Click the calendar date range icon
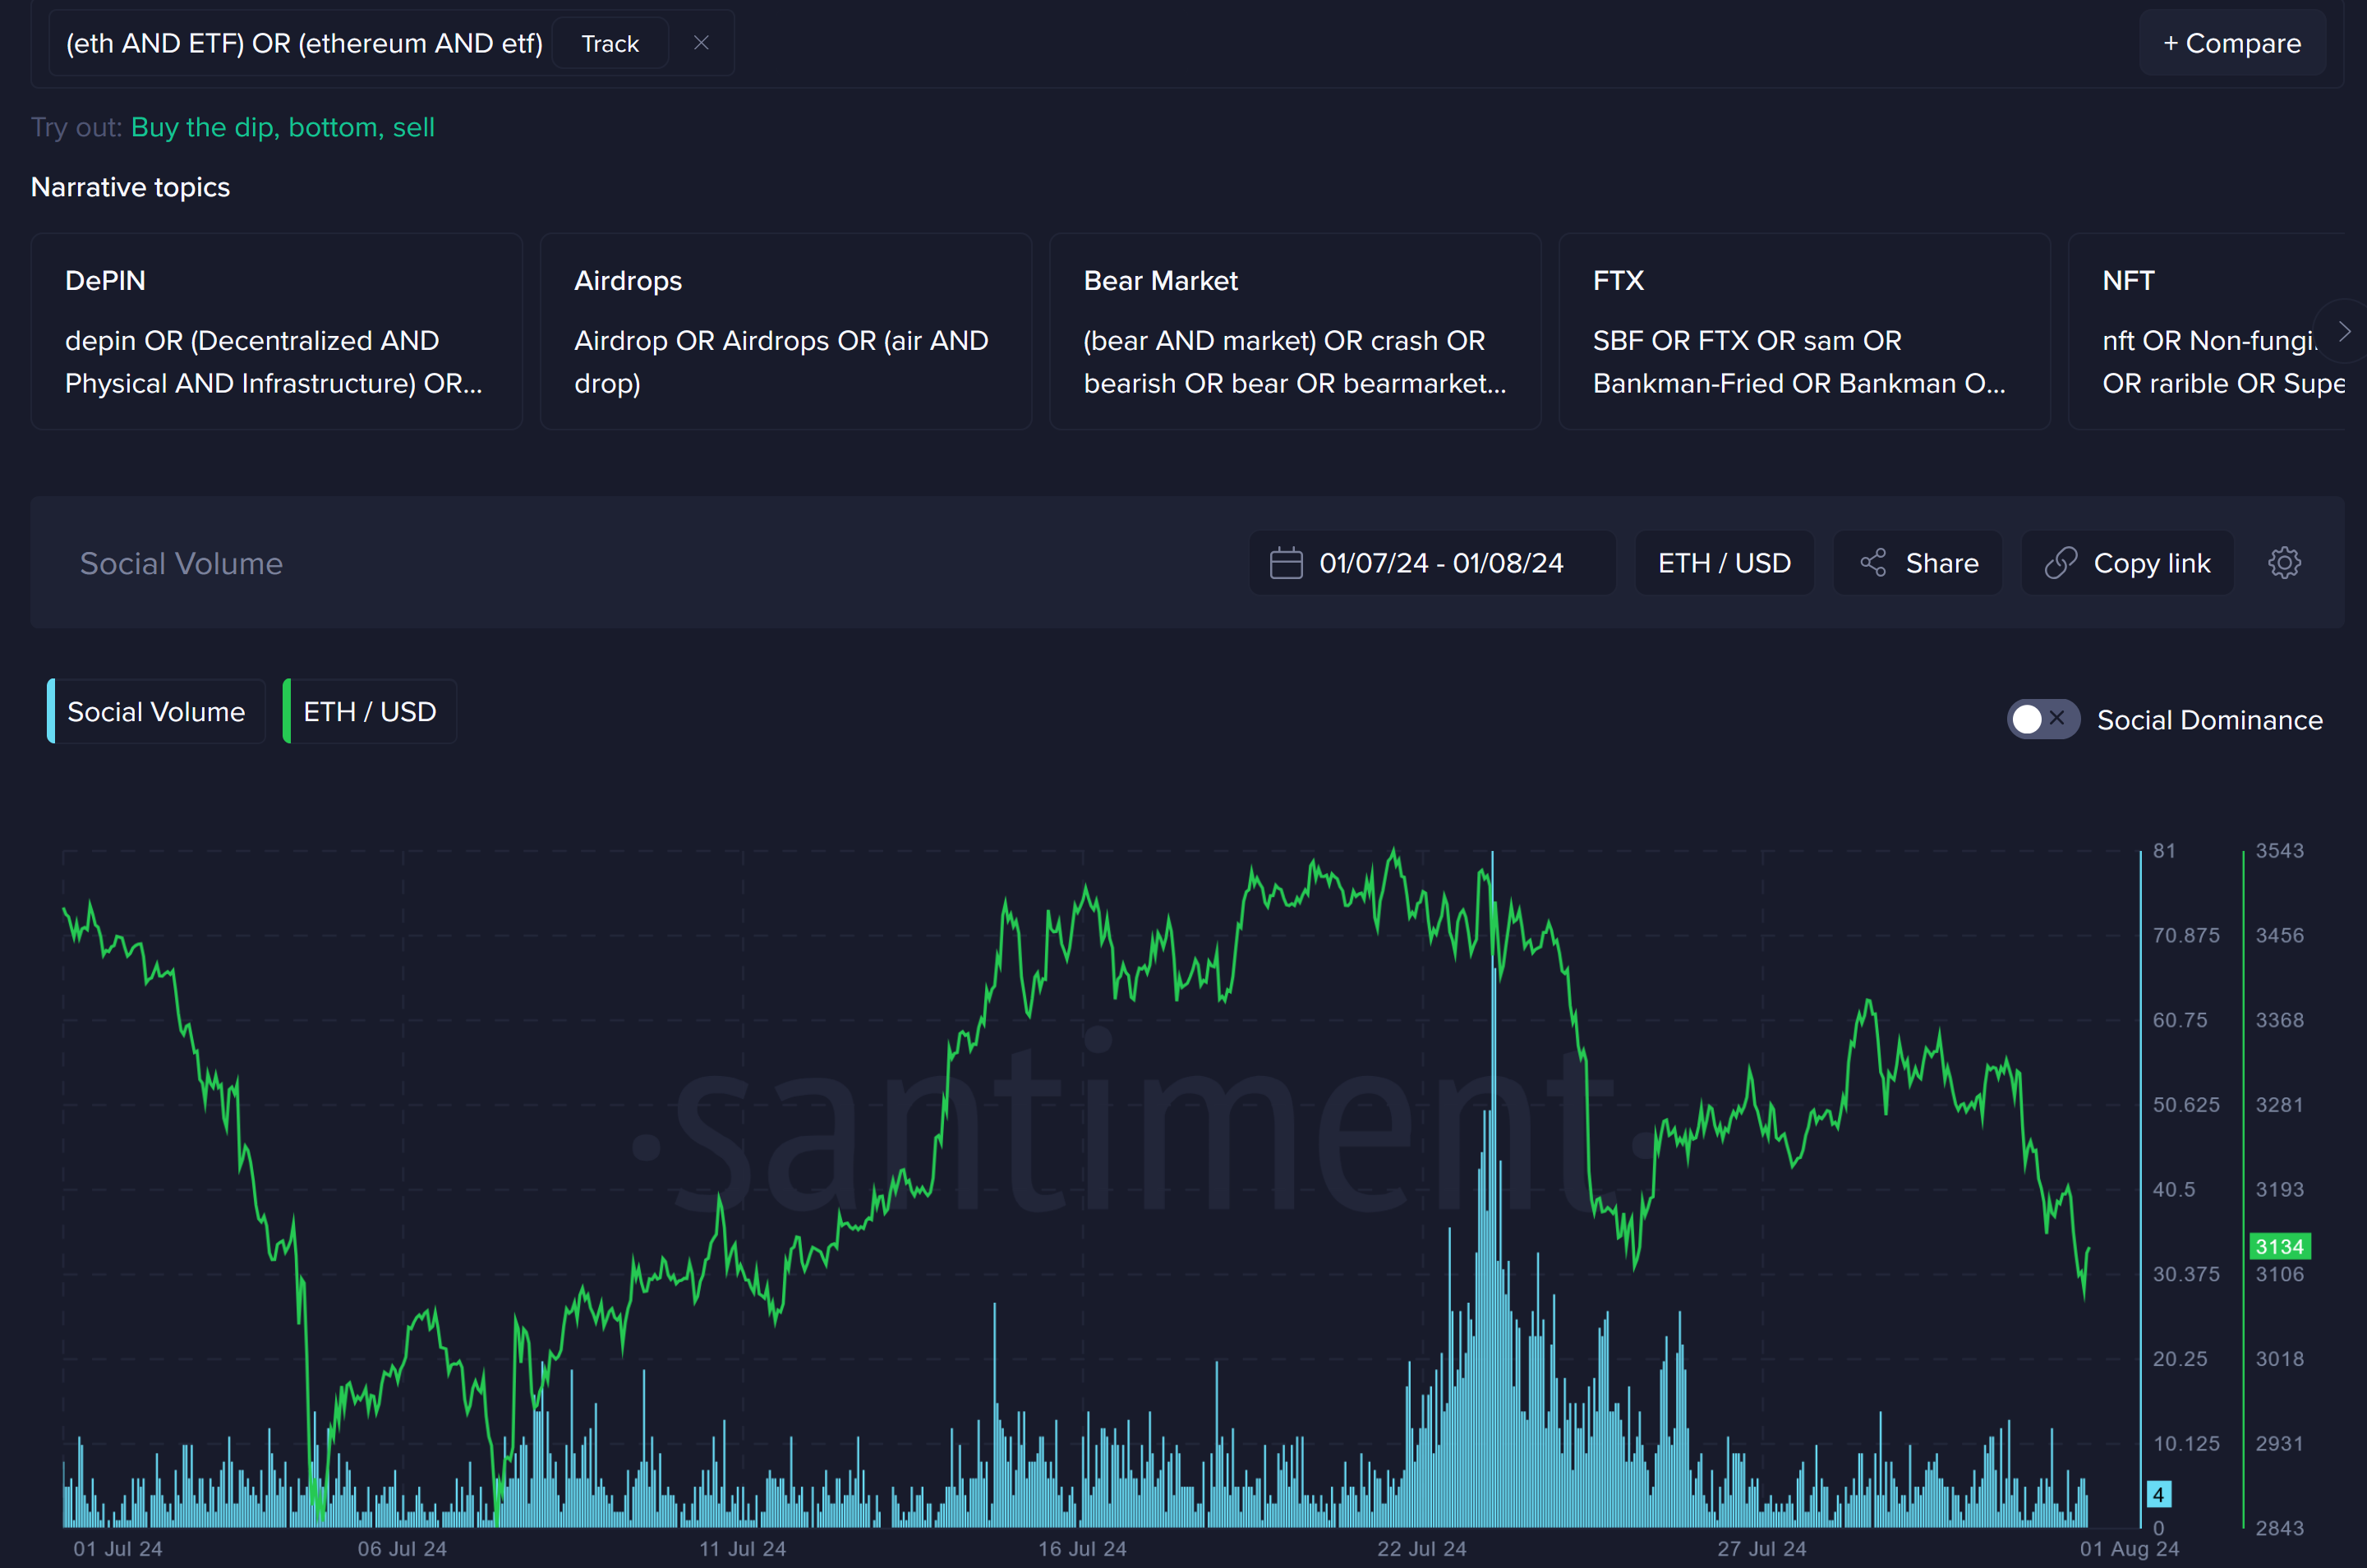The height and width of the screenshot is (1568, 2367). [x=1287, y=562]
